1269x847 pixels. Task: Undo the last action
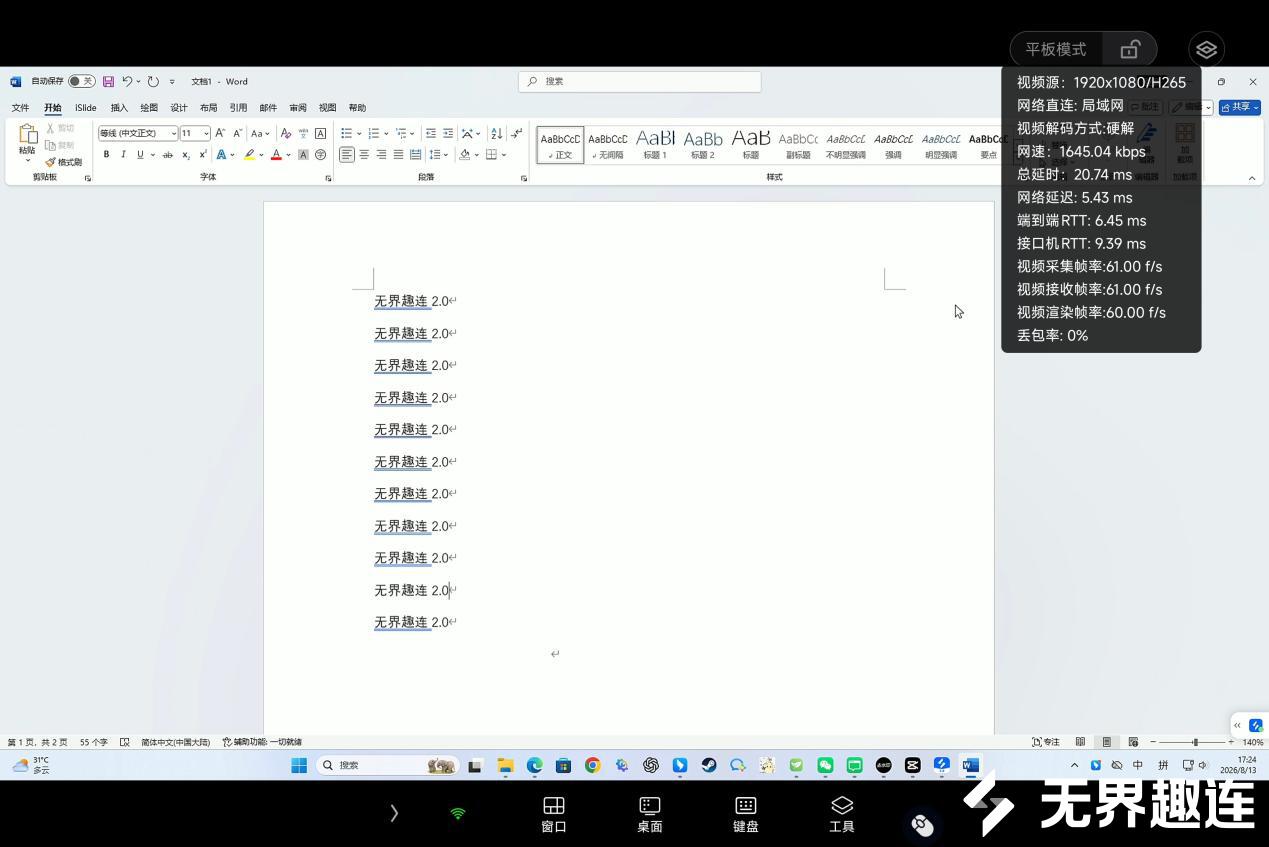coord(127,82)
